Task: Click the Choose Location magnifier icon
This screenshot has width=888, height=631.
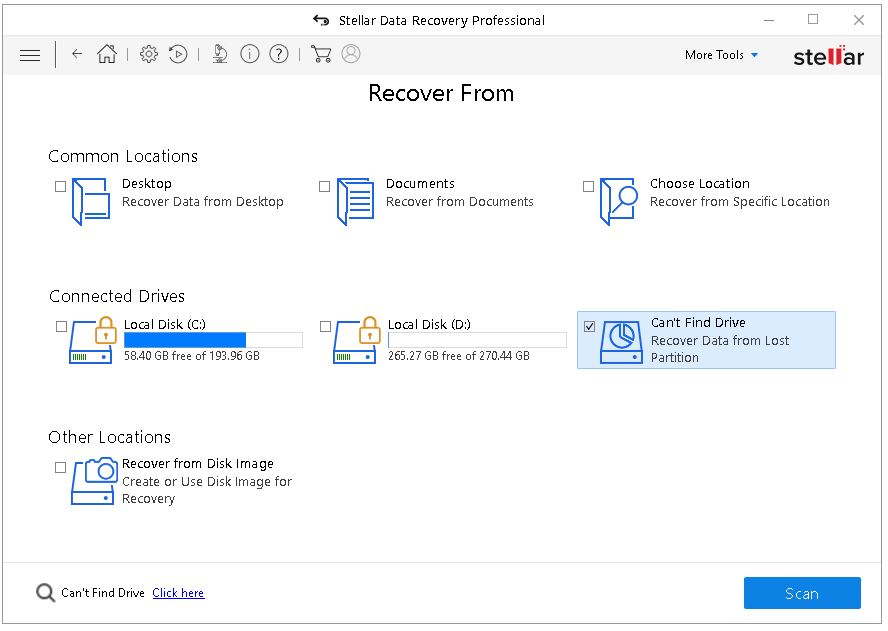Action: (x=619, y=202)
